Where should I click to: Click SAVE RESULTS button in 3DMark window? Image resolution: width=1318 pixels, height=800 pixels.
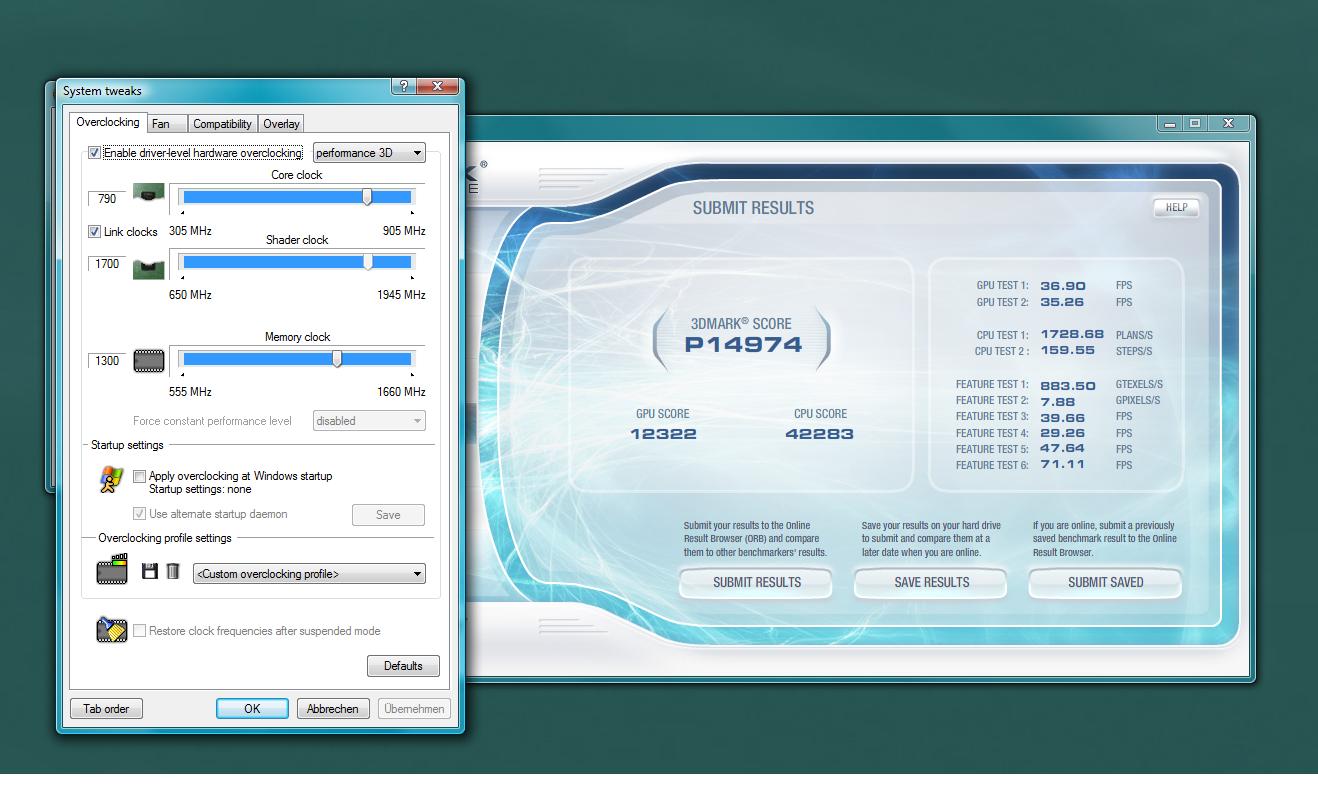pos(932,582)
